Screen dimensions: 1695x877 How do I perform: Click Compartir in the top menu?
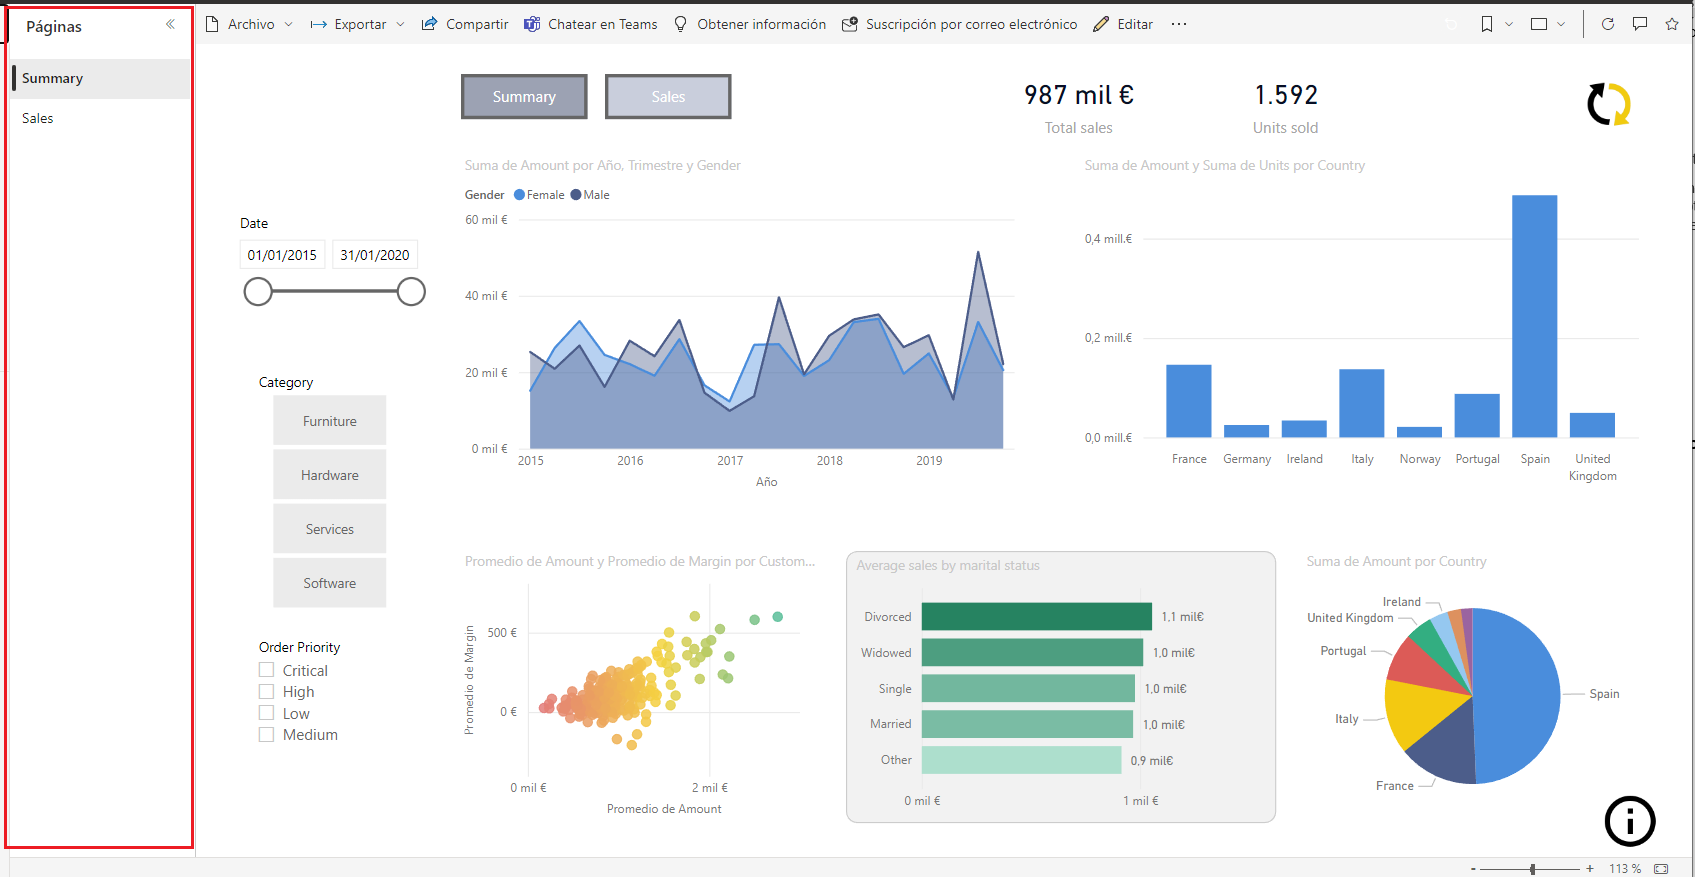[465, 24]
